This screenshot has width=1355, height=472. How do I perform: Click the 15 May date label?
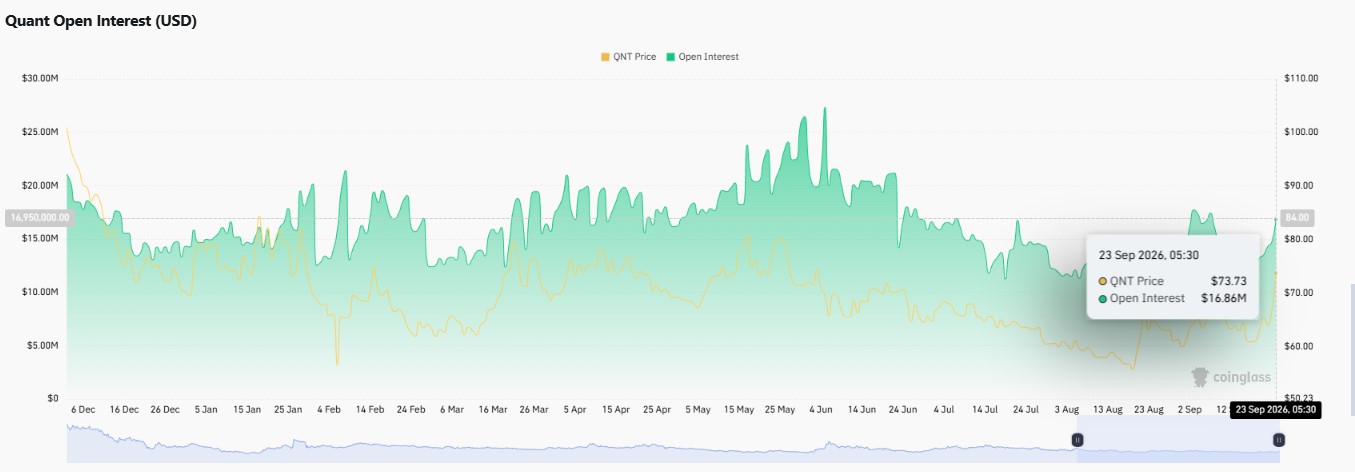(x=739, y=409)
